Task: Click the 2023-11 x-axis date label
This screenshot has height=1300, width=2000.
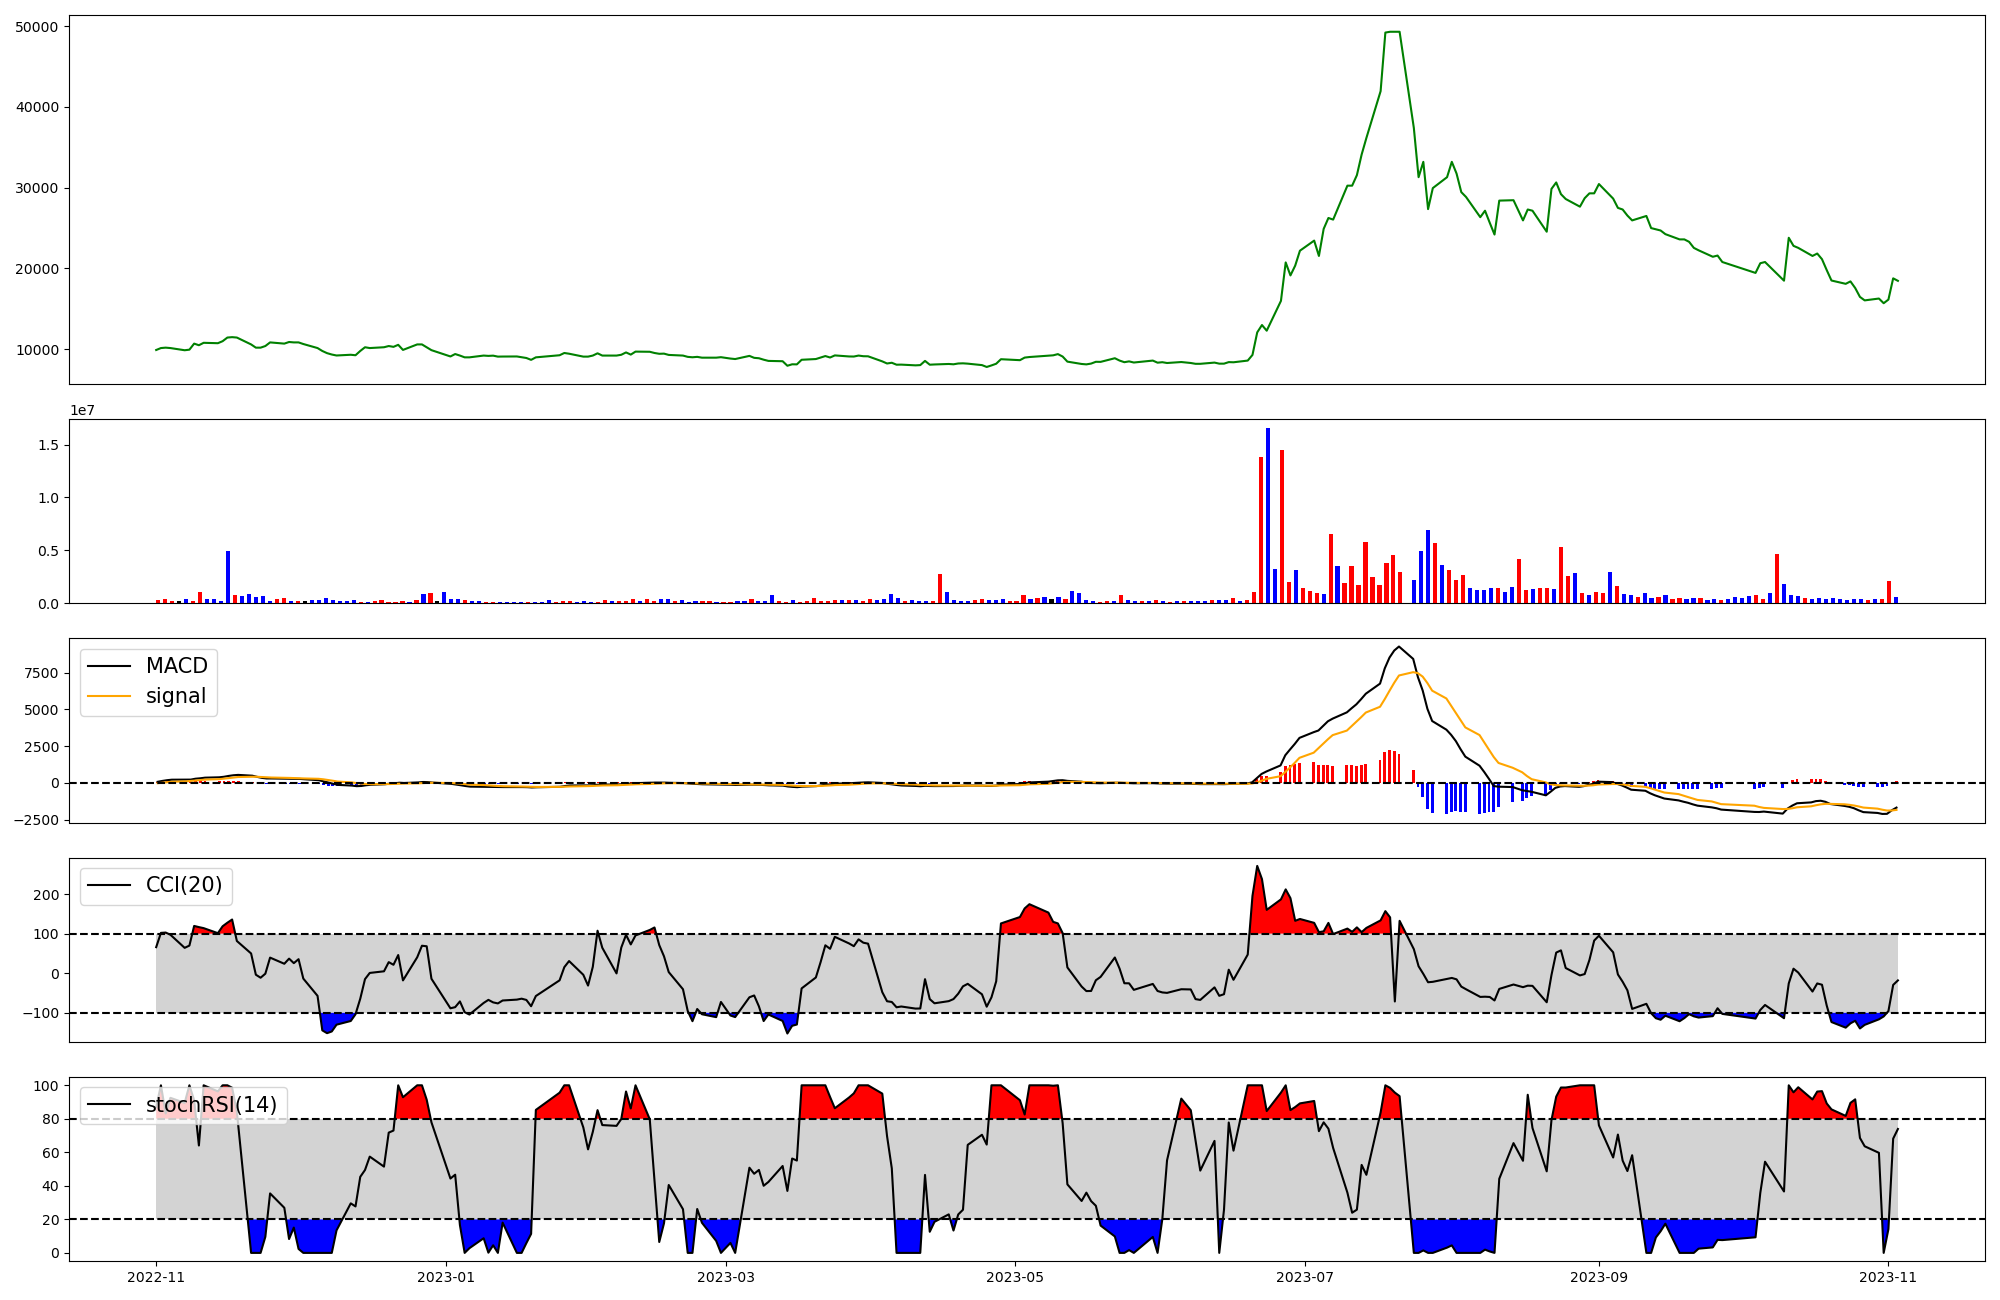Action: point(1887,1277)
